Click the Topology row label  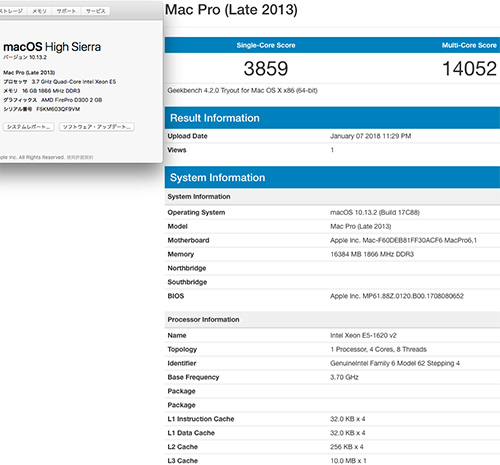(x=182, y=349)
